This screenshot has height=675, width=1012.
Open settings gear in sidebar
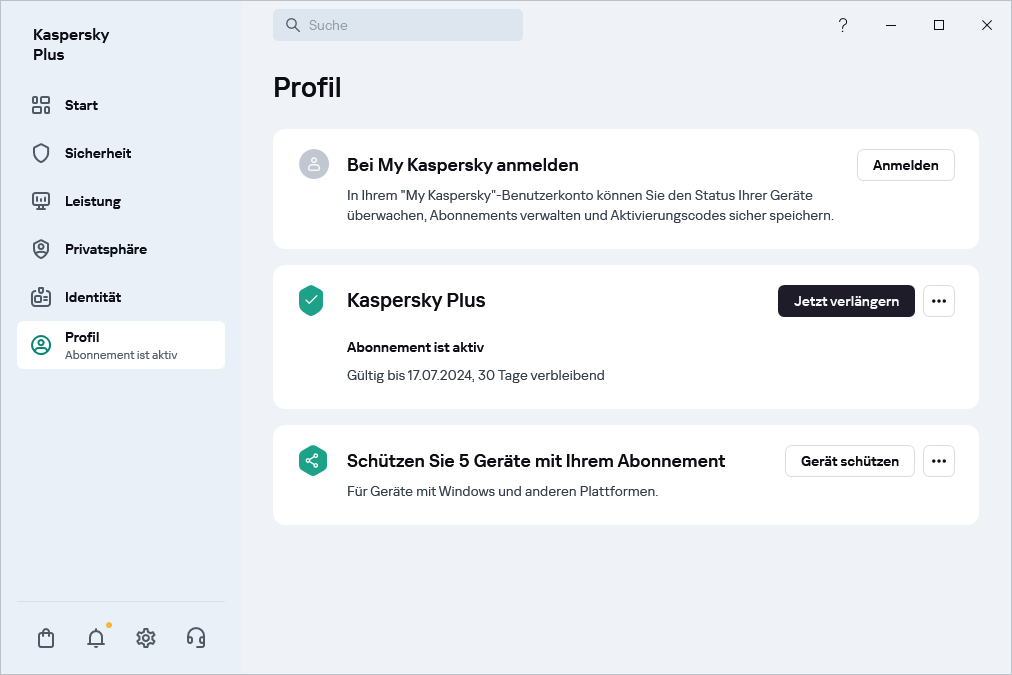(146, 638)
